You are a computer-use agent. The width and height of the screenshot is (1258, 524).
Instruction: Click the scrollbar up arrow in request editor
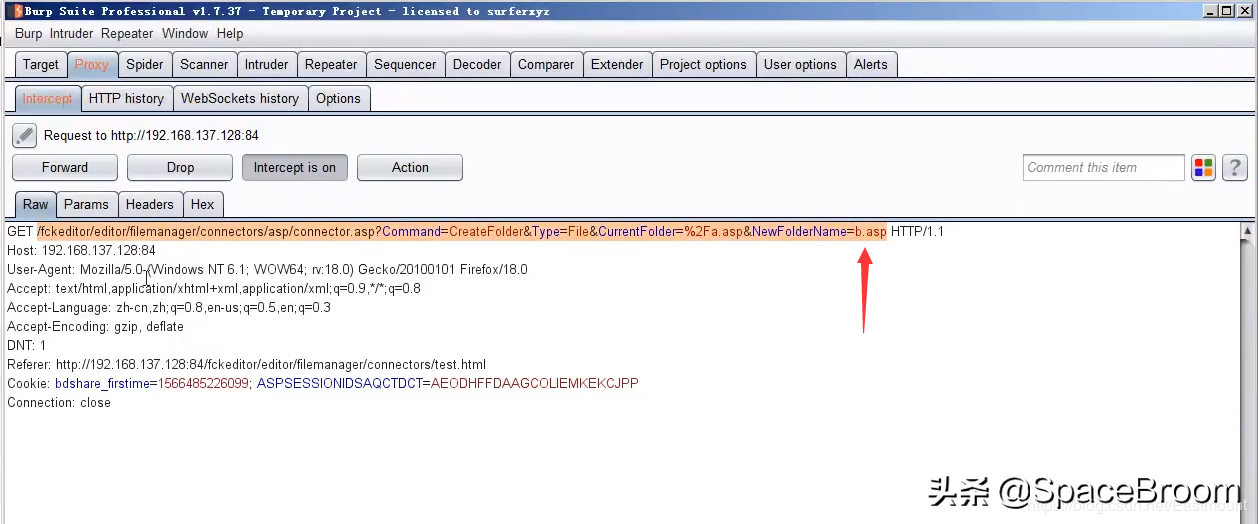click(x=1247, y=231)
